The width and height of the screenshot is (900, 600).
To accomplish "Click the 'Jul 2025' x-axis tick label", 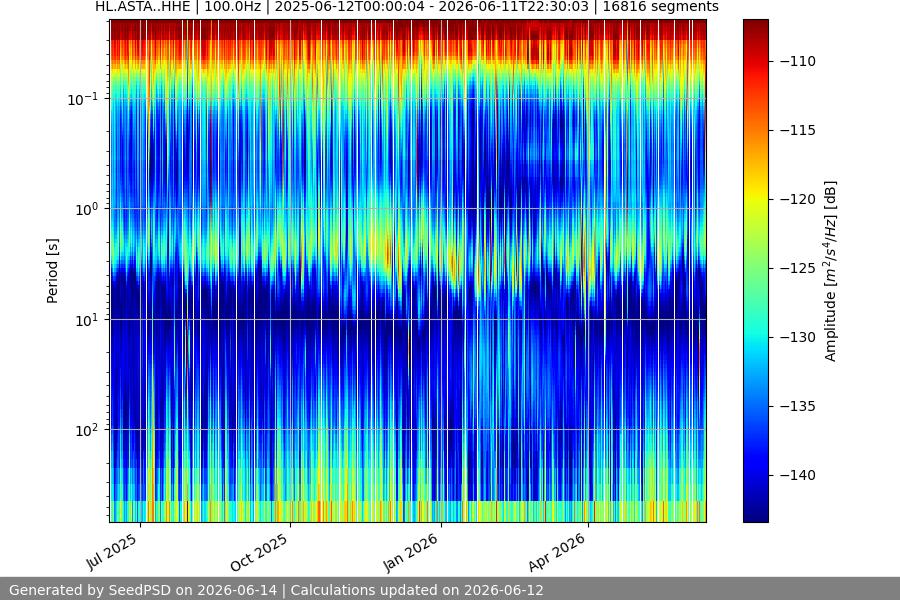I will (x=112, y=551).
